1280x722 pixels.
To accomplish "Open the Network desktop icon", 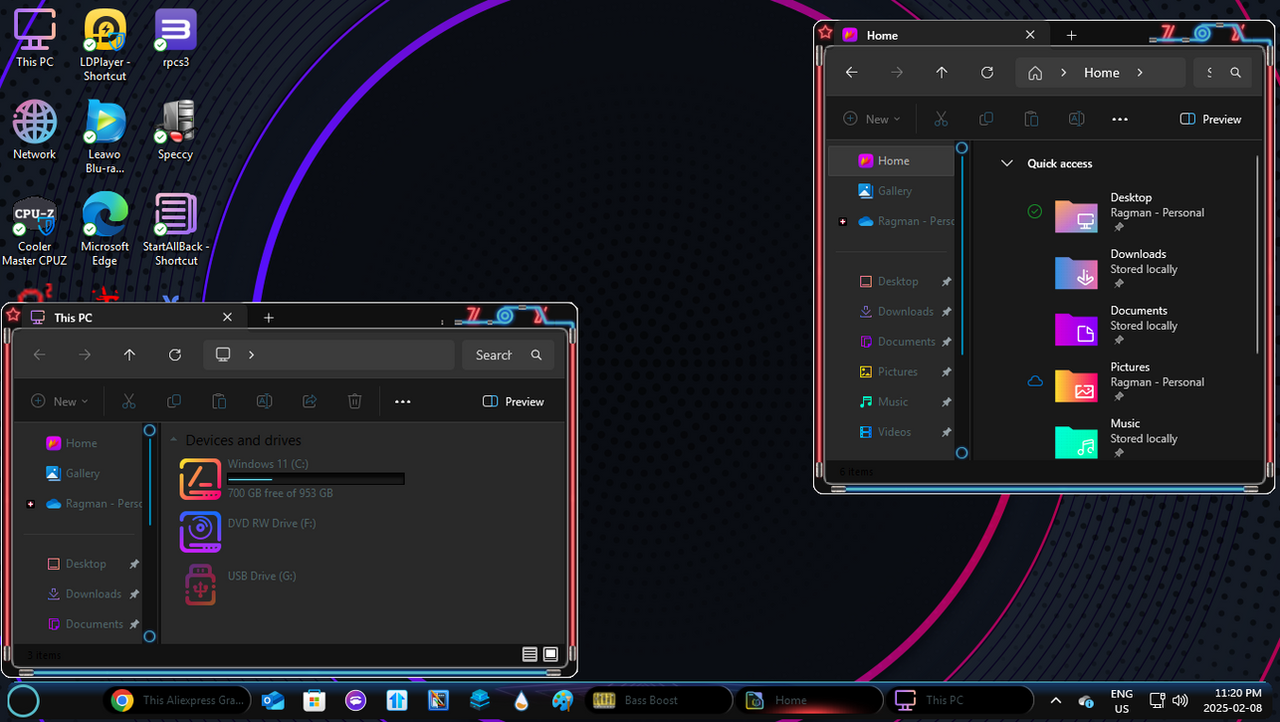I will pos(34,130).
